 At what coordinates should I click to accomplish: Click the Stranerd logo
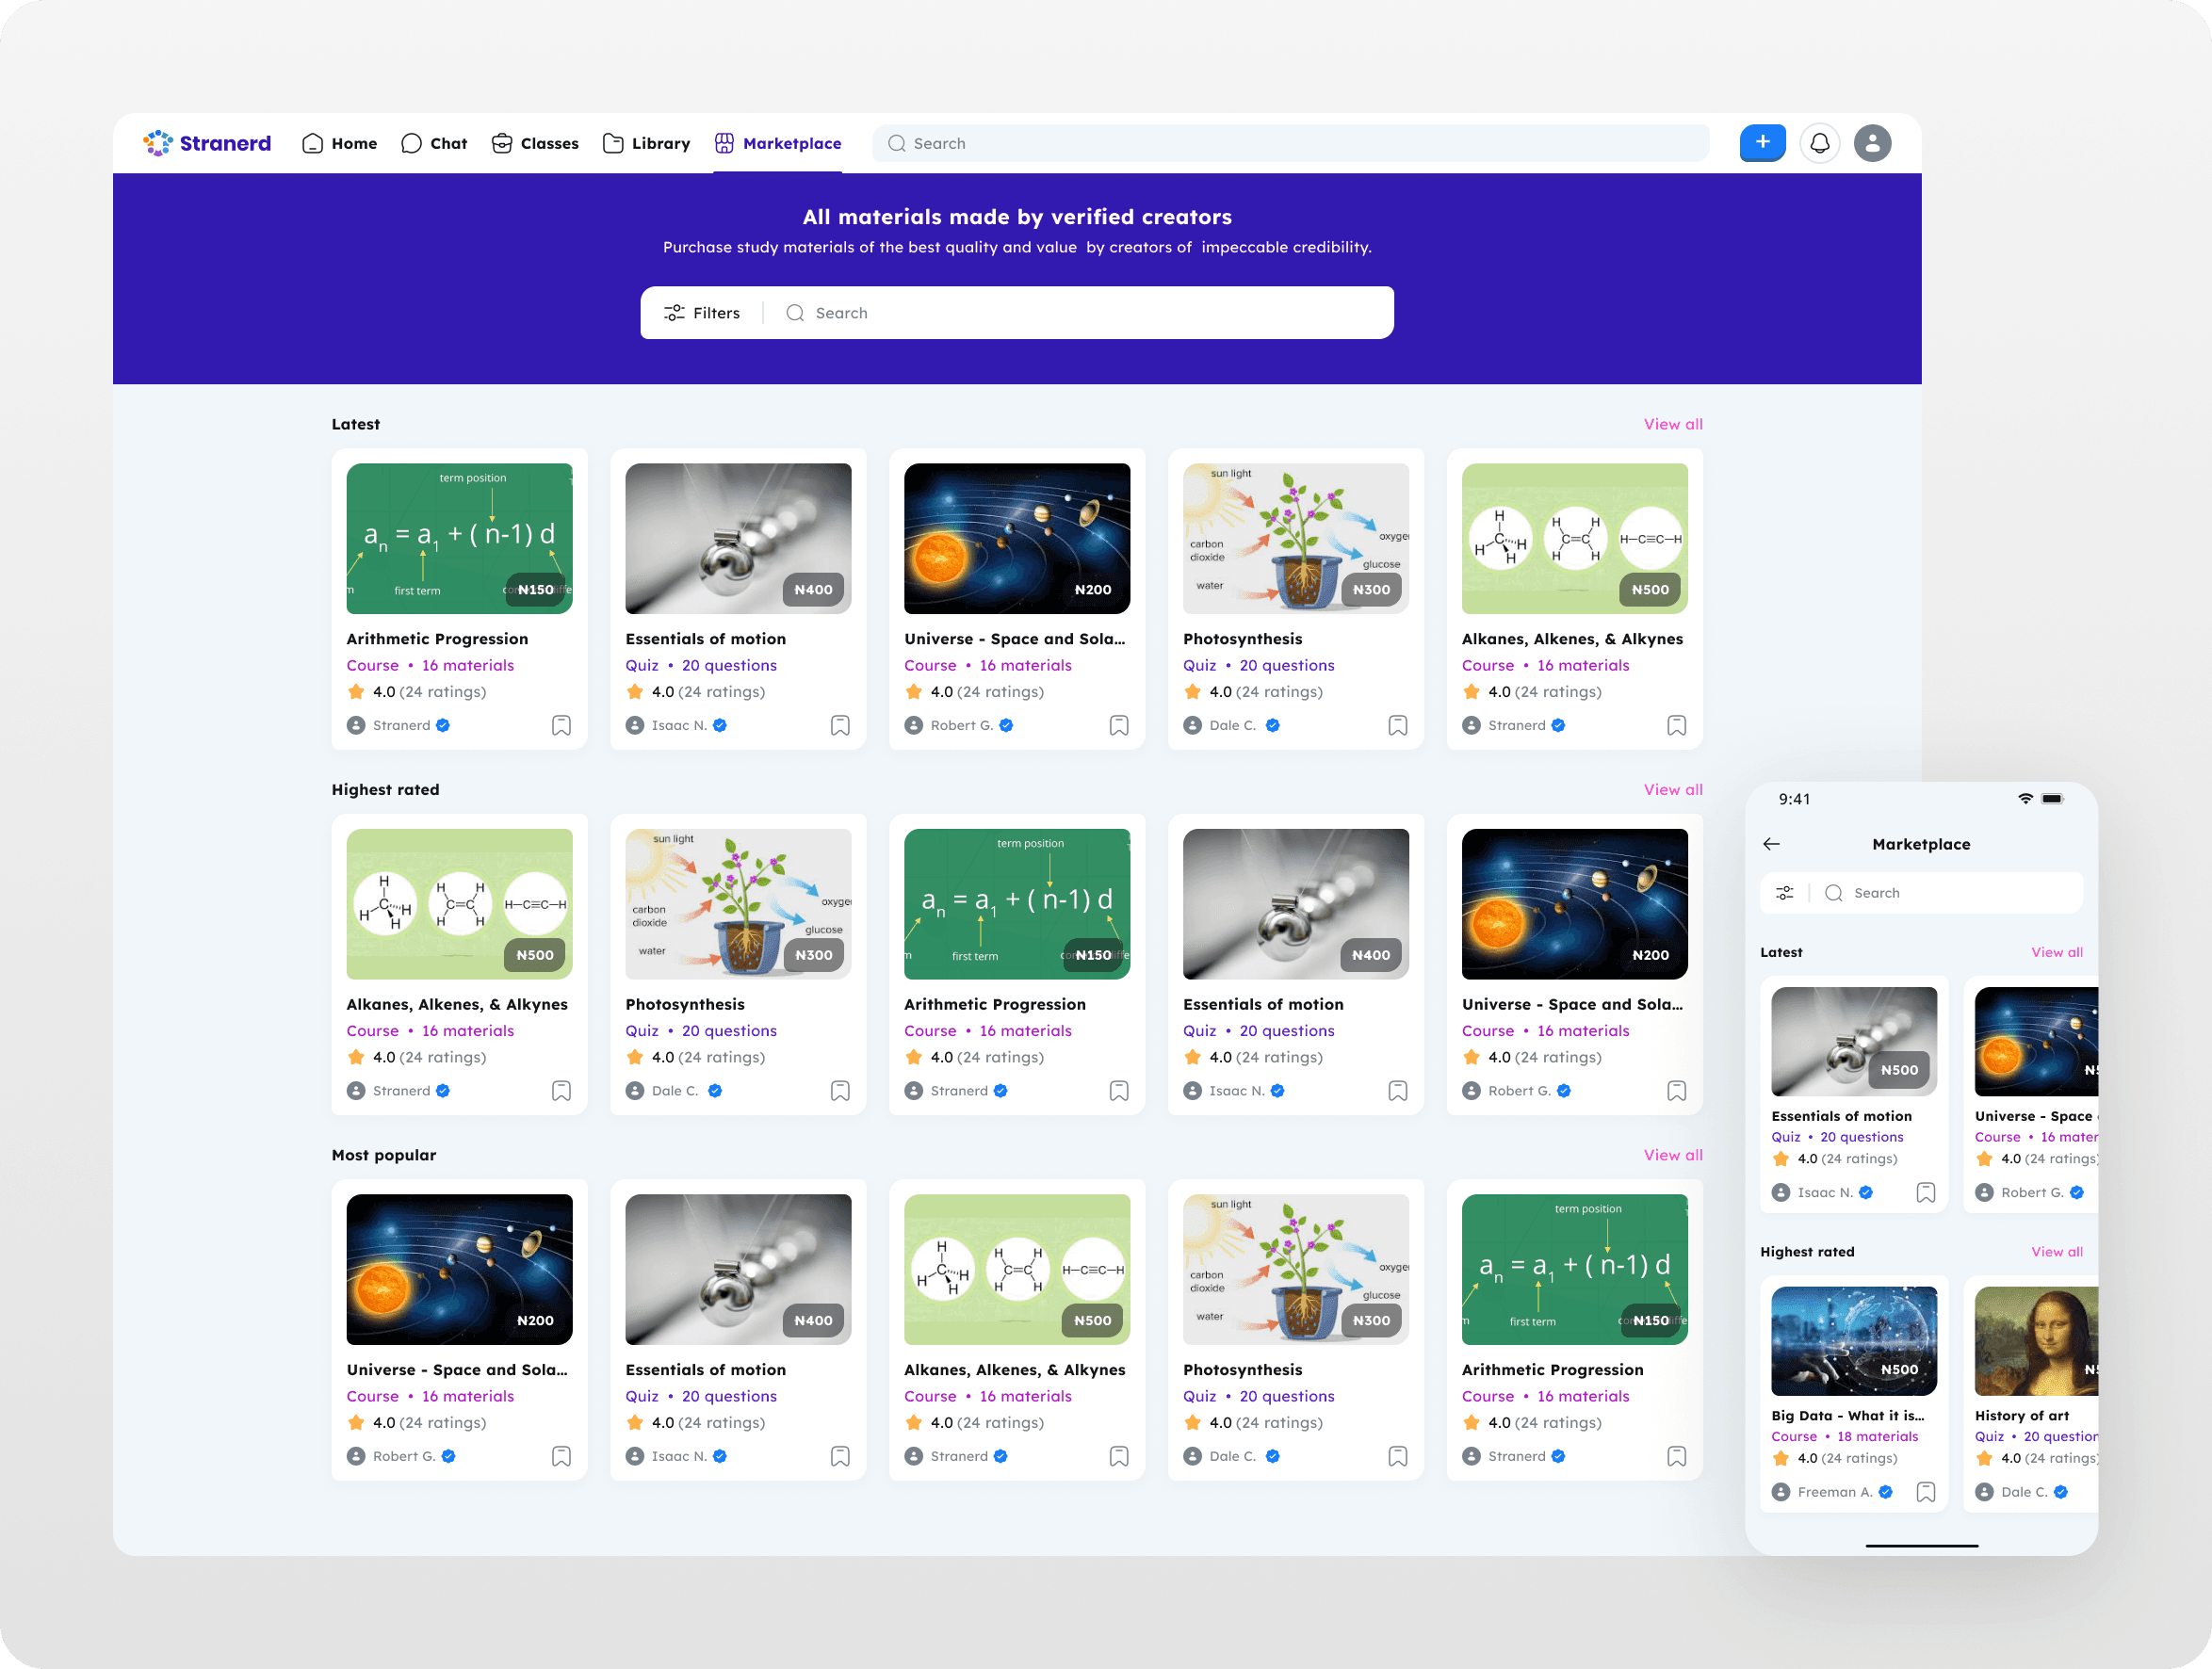point(207,143)
